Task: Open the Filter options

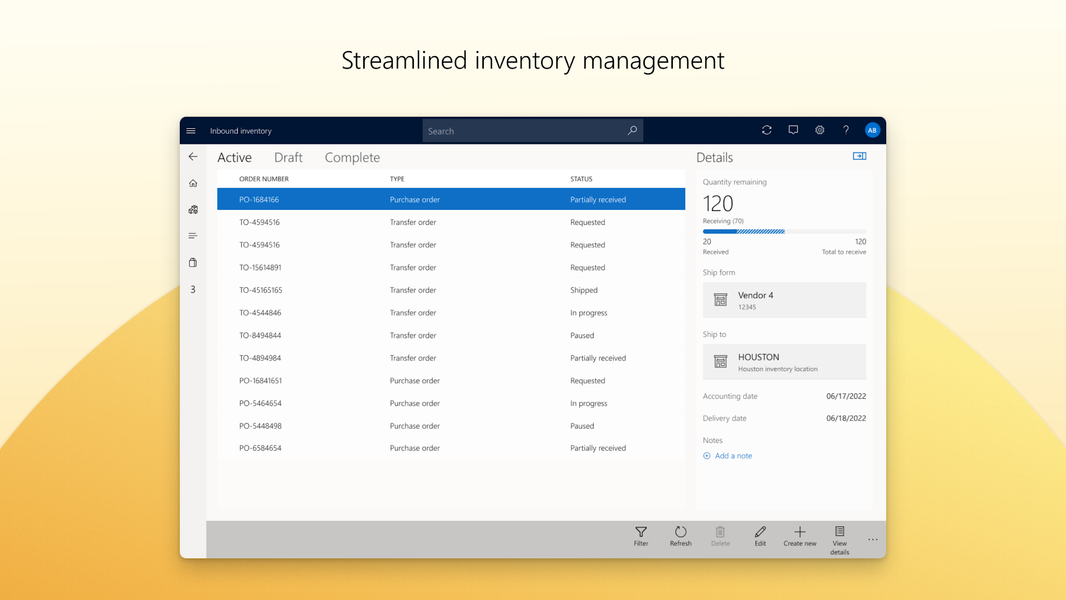Action: point(641,537)
